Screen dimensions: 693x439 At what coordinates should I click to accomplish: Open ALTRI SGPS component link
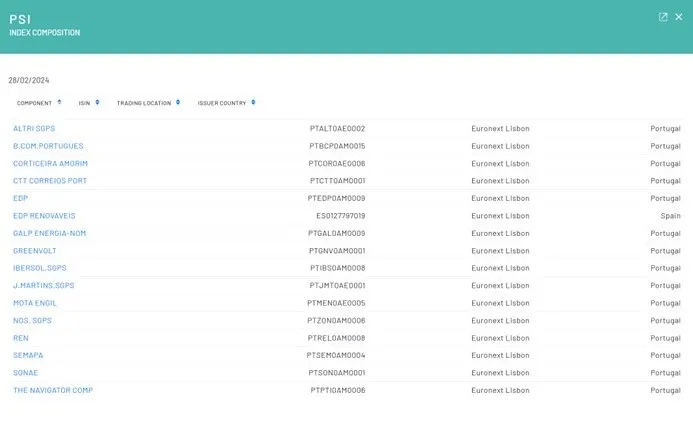coord(34,129)
